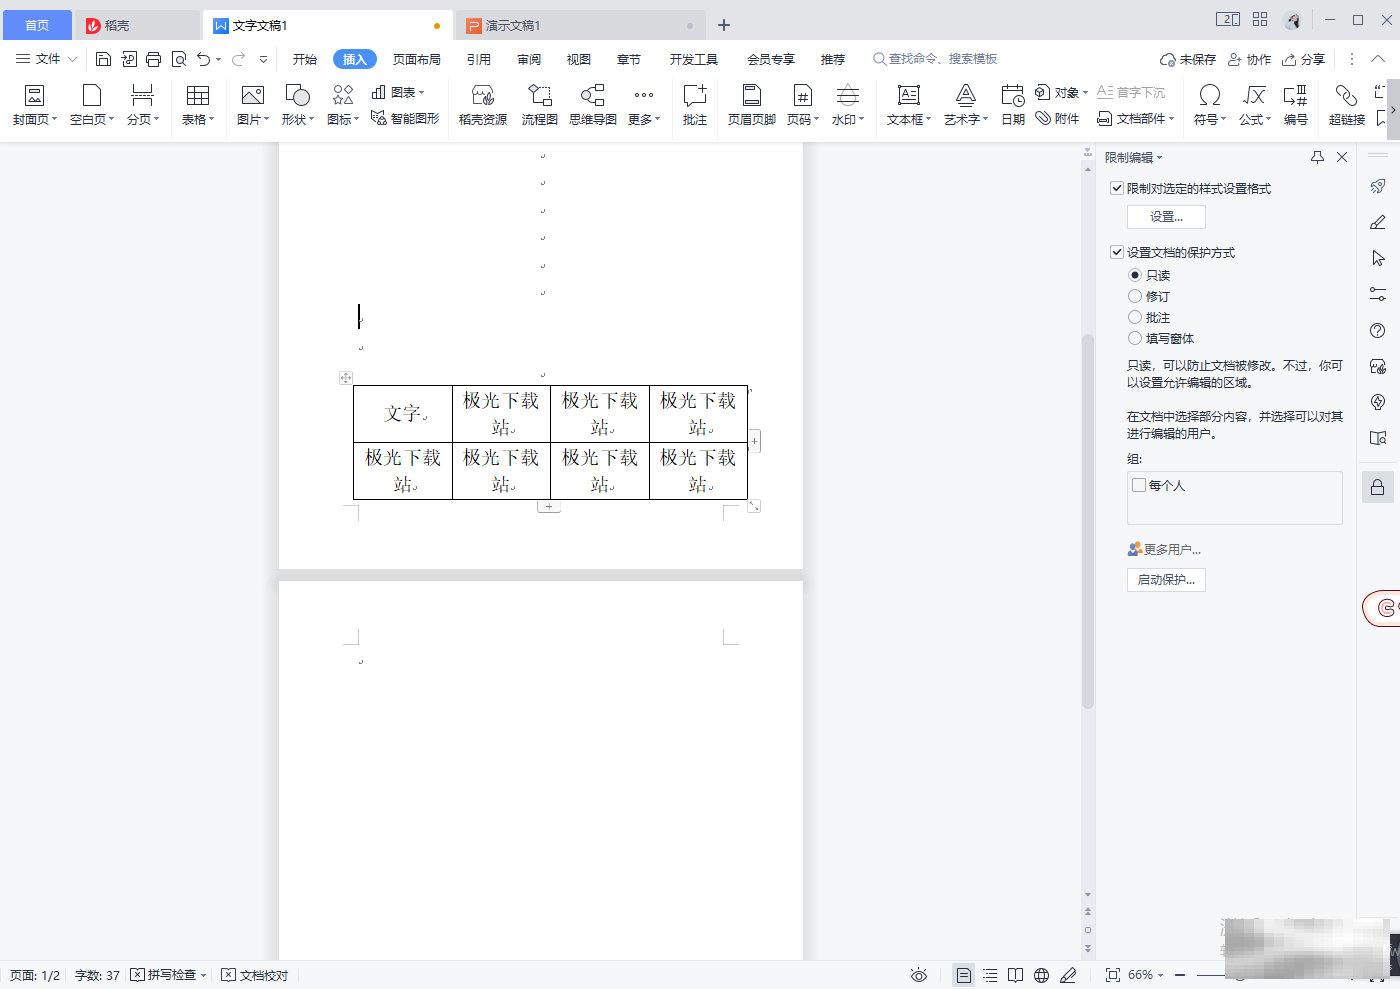Click the 查找命令 search field
This screenshot has height=989, width=1400.
(x=942, y=59)
